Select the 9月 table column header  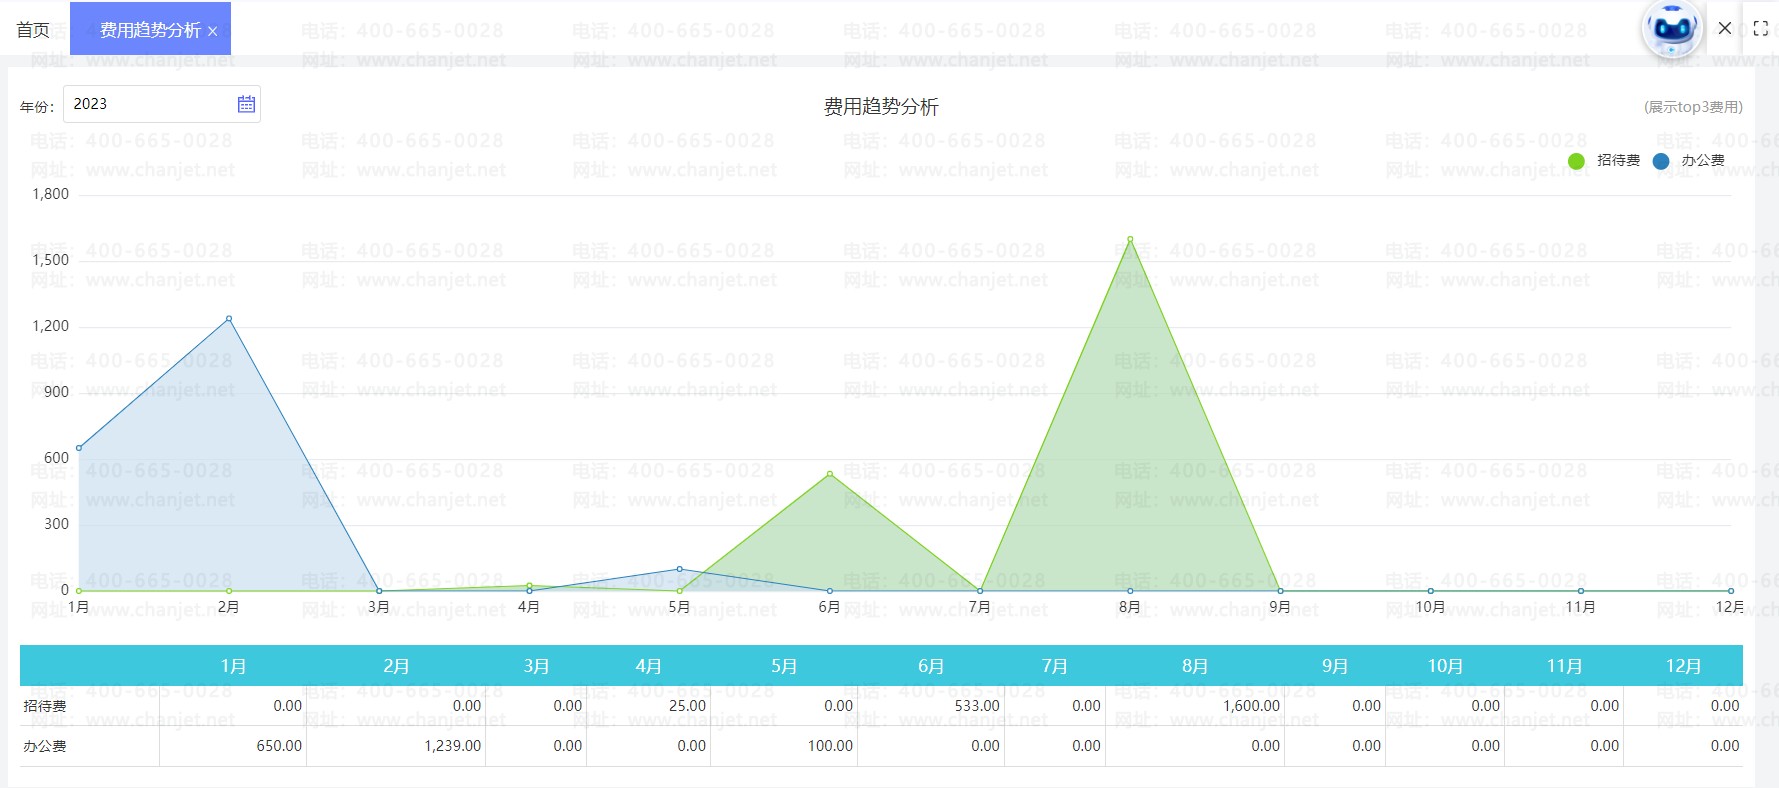[1335, 666]
